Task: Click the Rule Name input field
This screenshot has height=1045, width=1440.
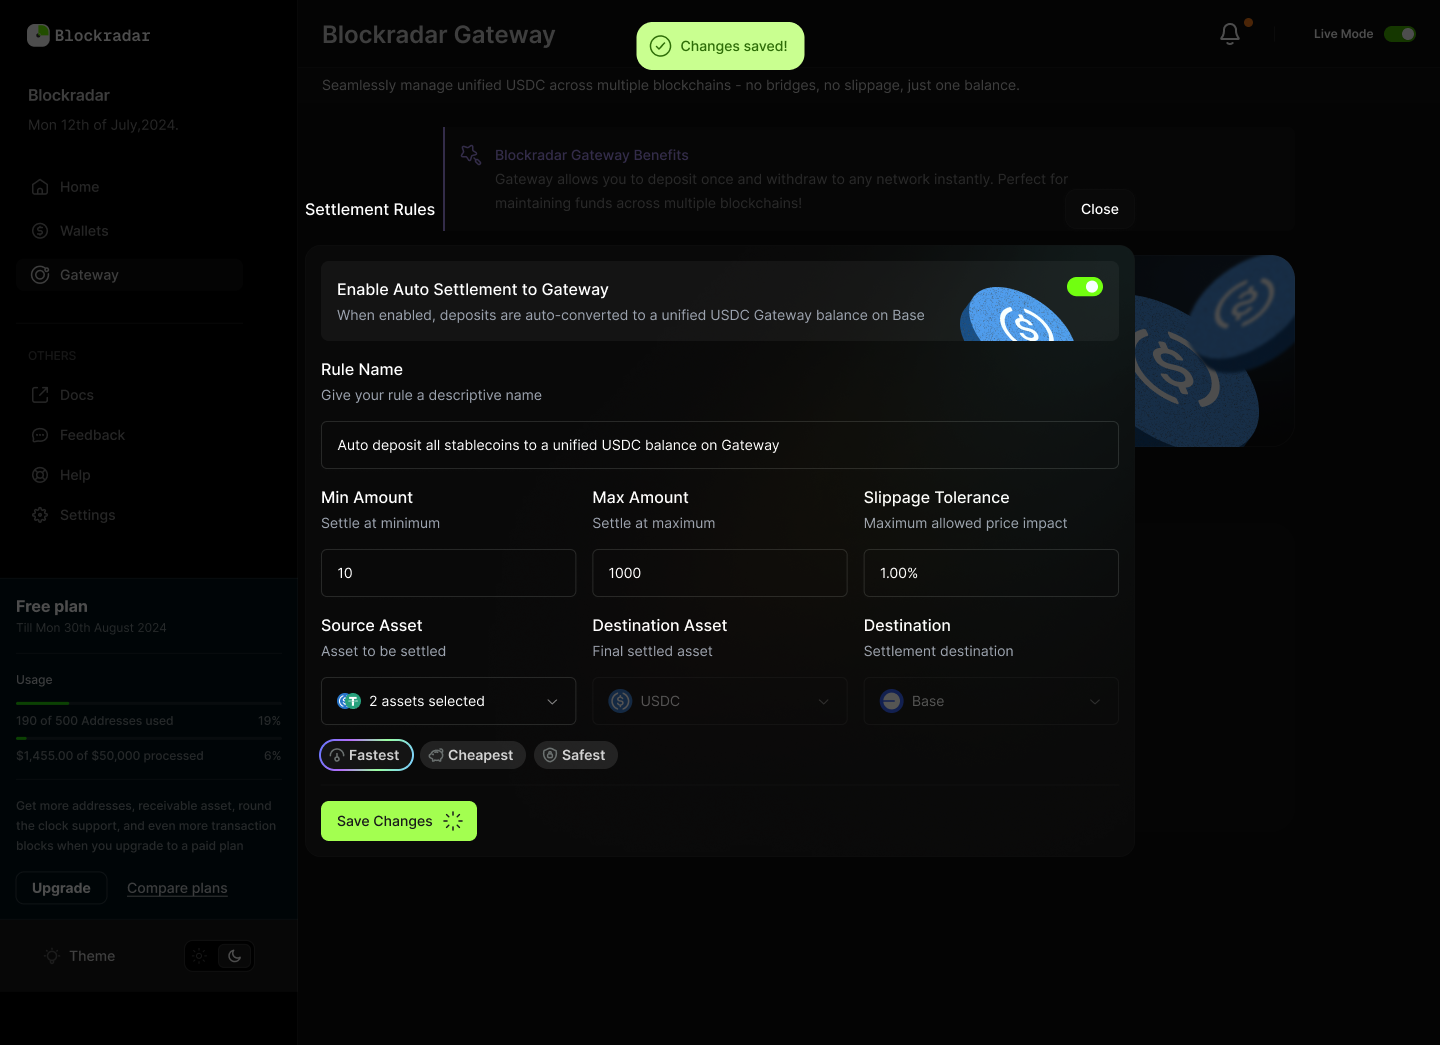Action: [x=720, y=445]
